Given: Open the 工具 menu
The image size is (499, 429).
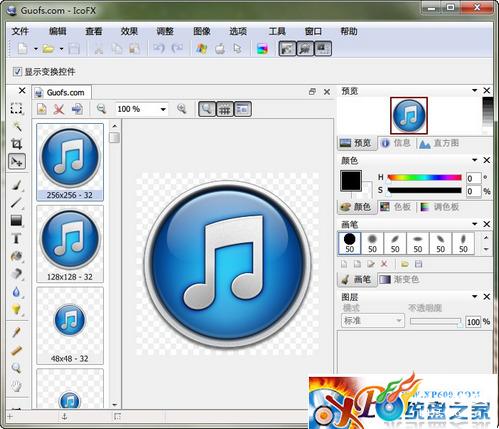Looking at the screenshot, I should pyautogui.click(x=277, y=31).
